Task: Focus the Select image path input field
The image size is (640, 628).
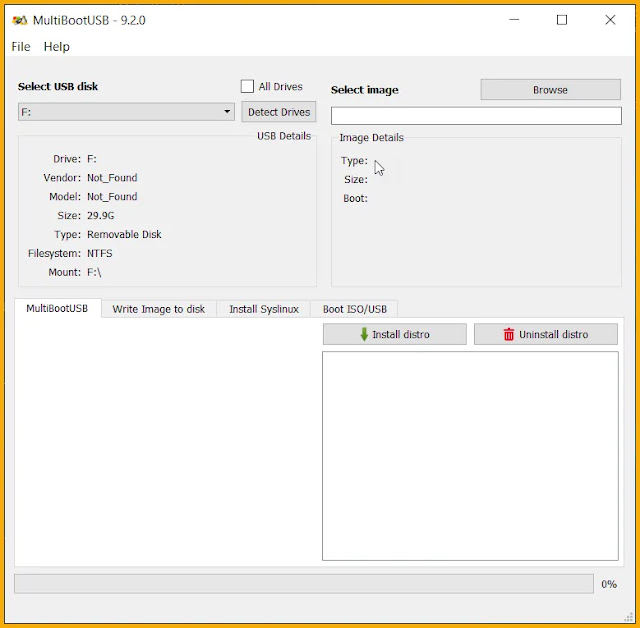Action: pos(476,116)
